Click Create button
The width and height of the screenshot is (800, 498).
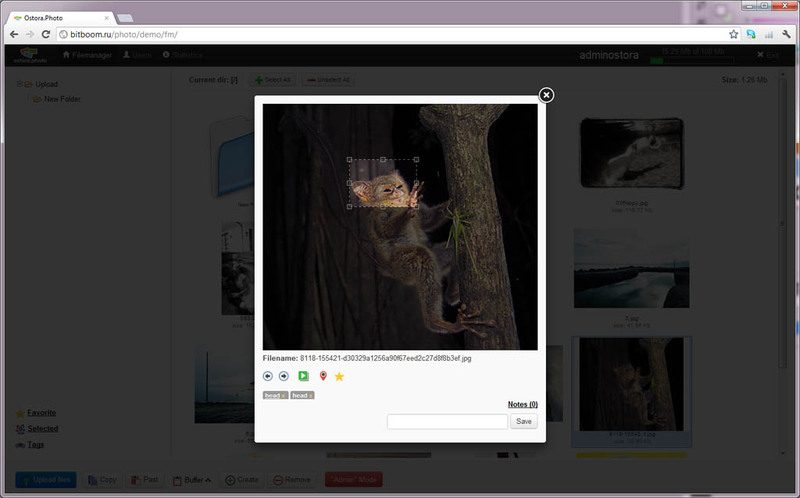coord(242,480)
